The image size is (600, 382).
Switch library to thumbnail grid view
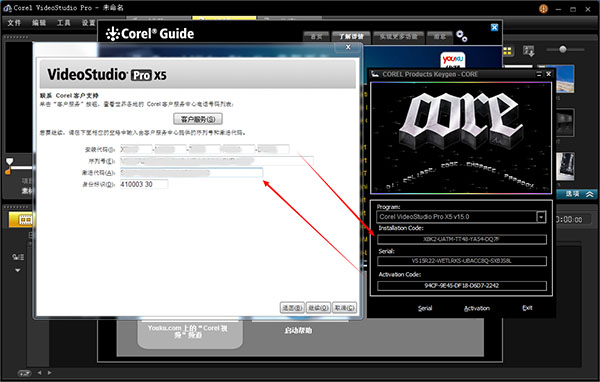(507, 51)
